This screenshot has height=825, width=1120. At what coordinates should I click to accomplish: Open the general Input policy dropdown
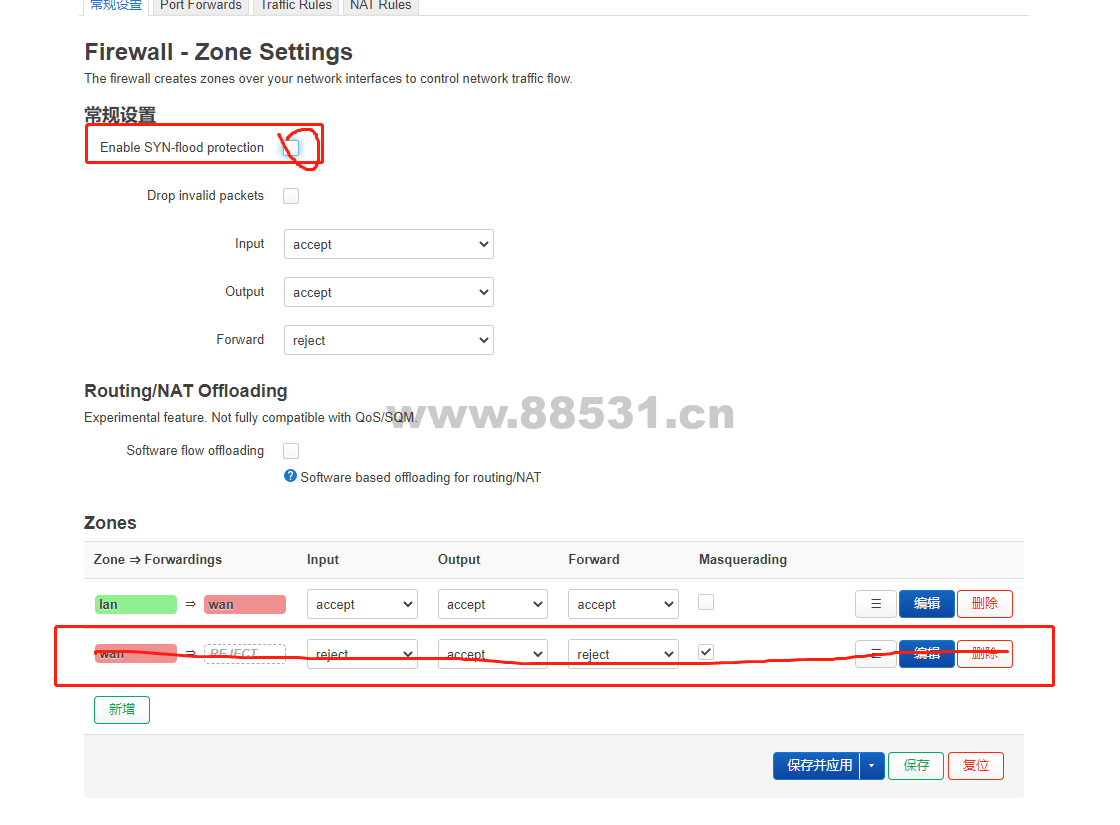(x=389, y=244)
